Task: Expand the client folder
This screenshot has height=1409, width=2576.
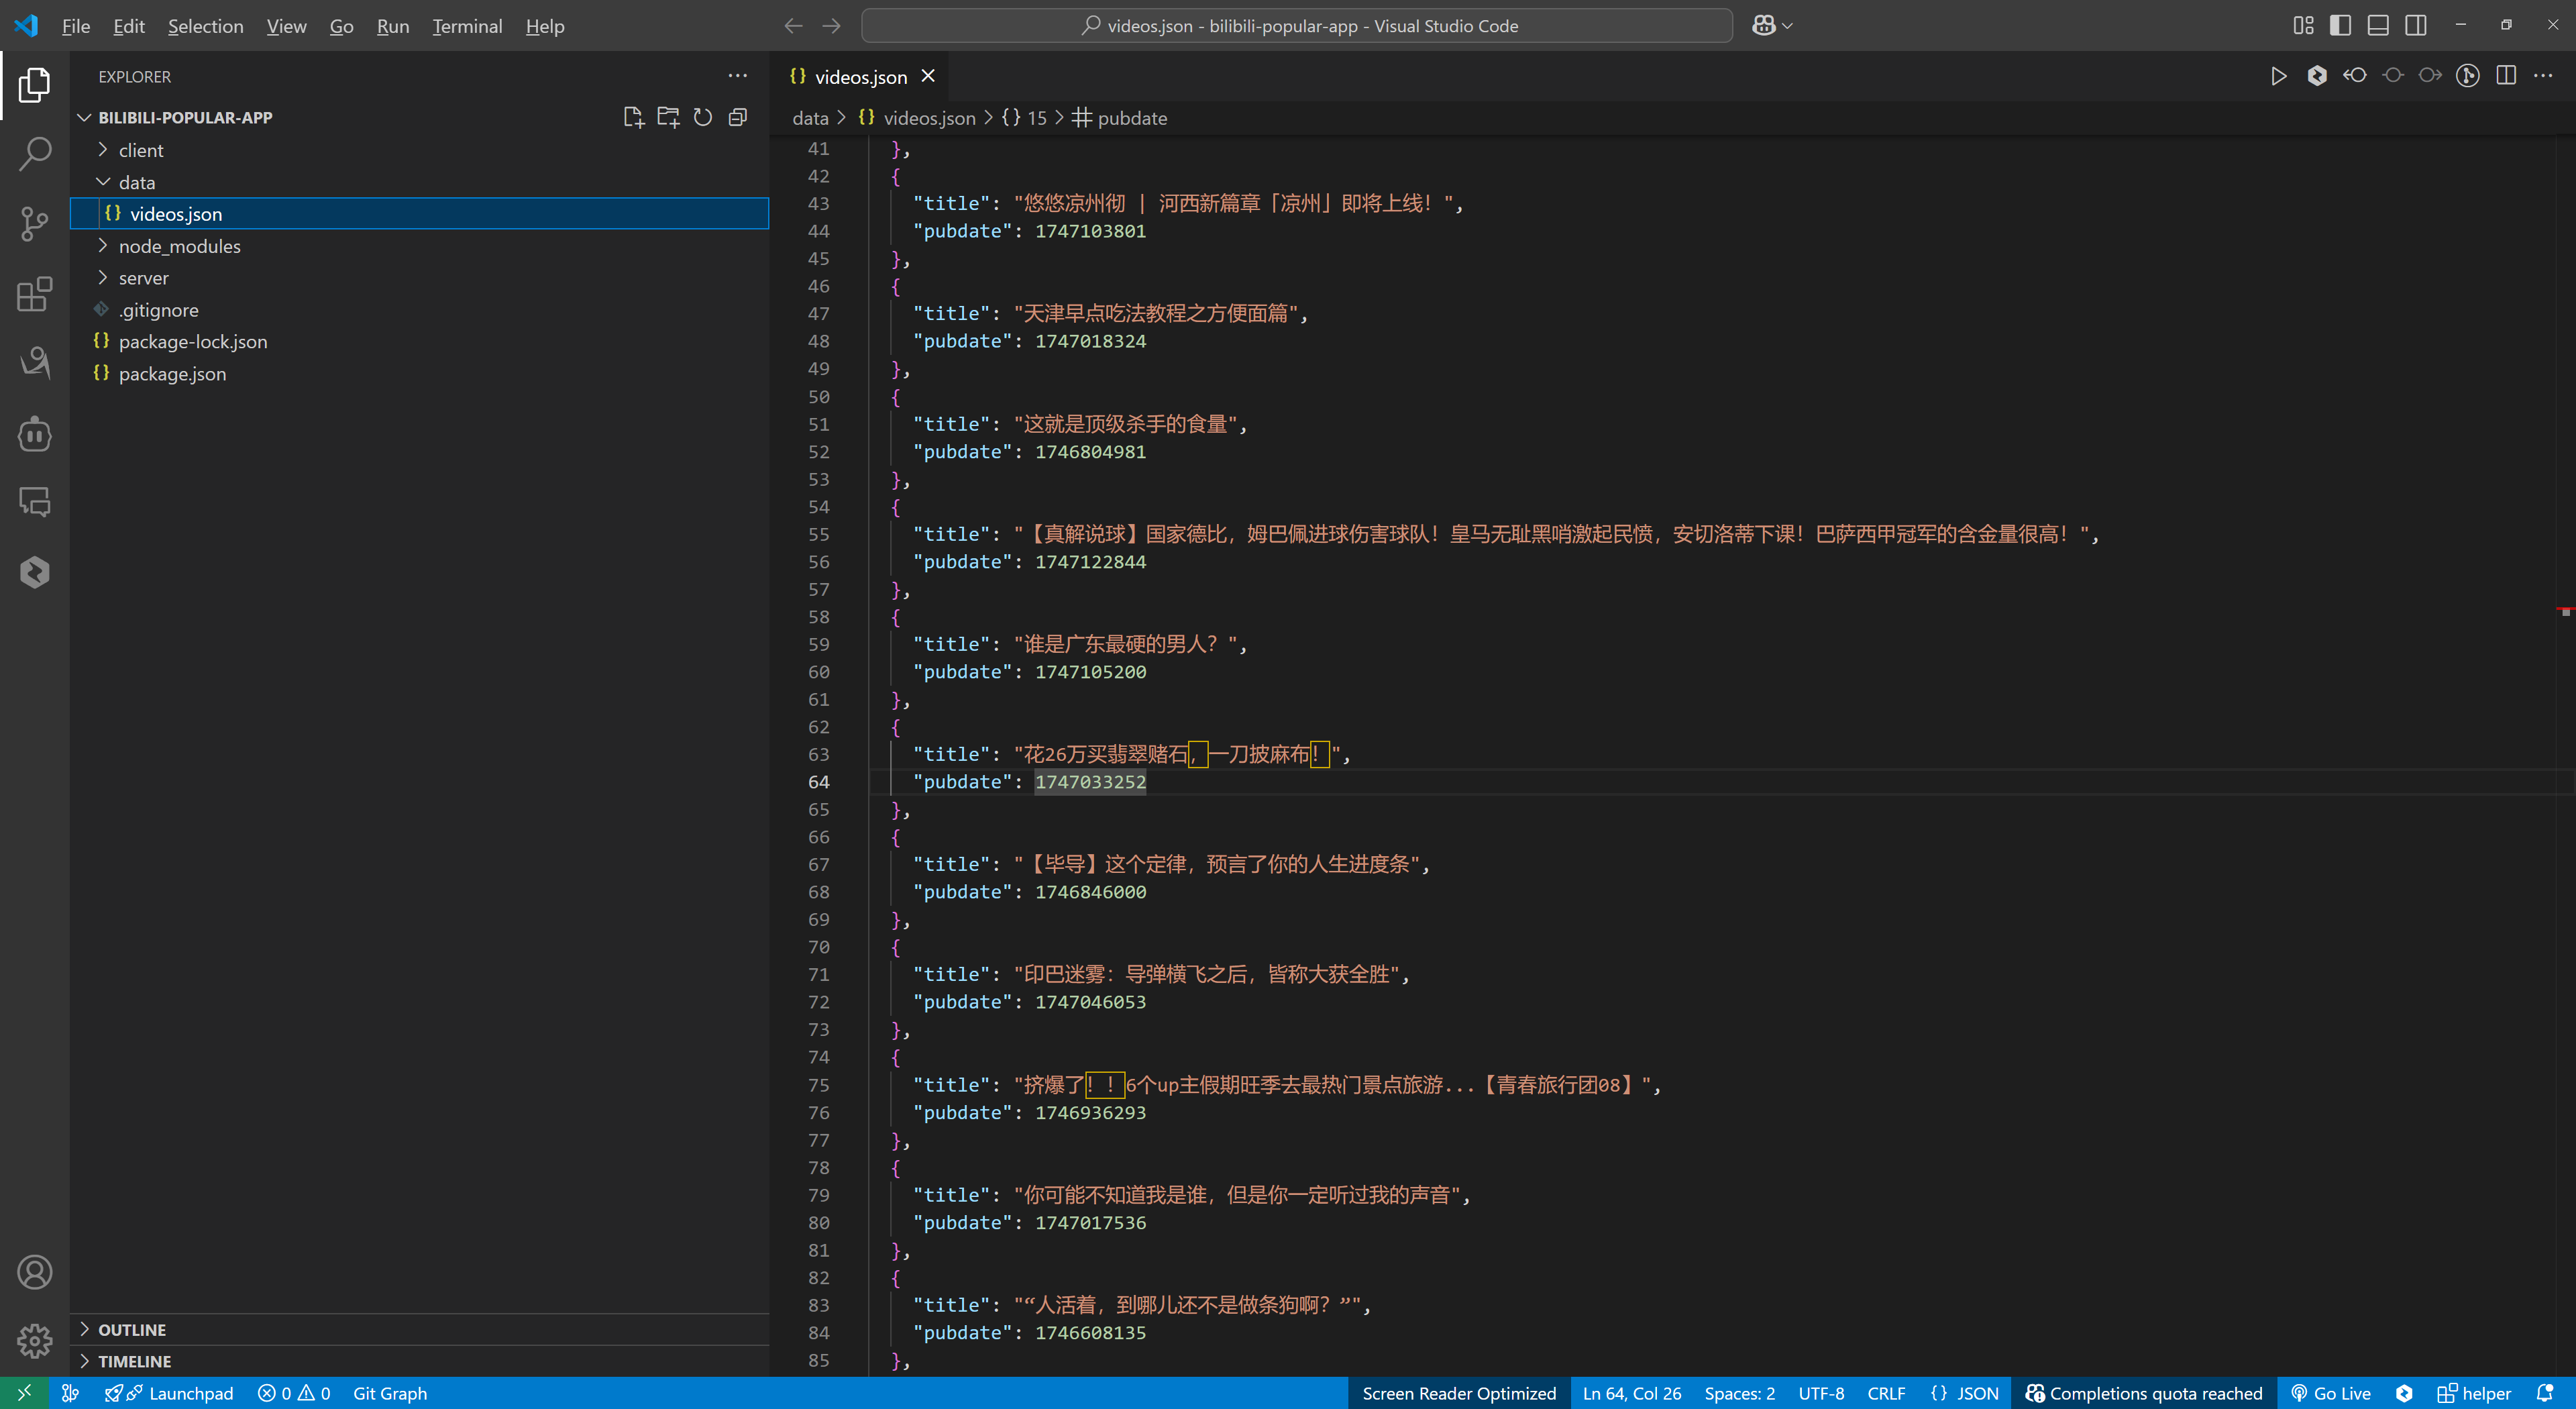Action: [141, 150]
